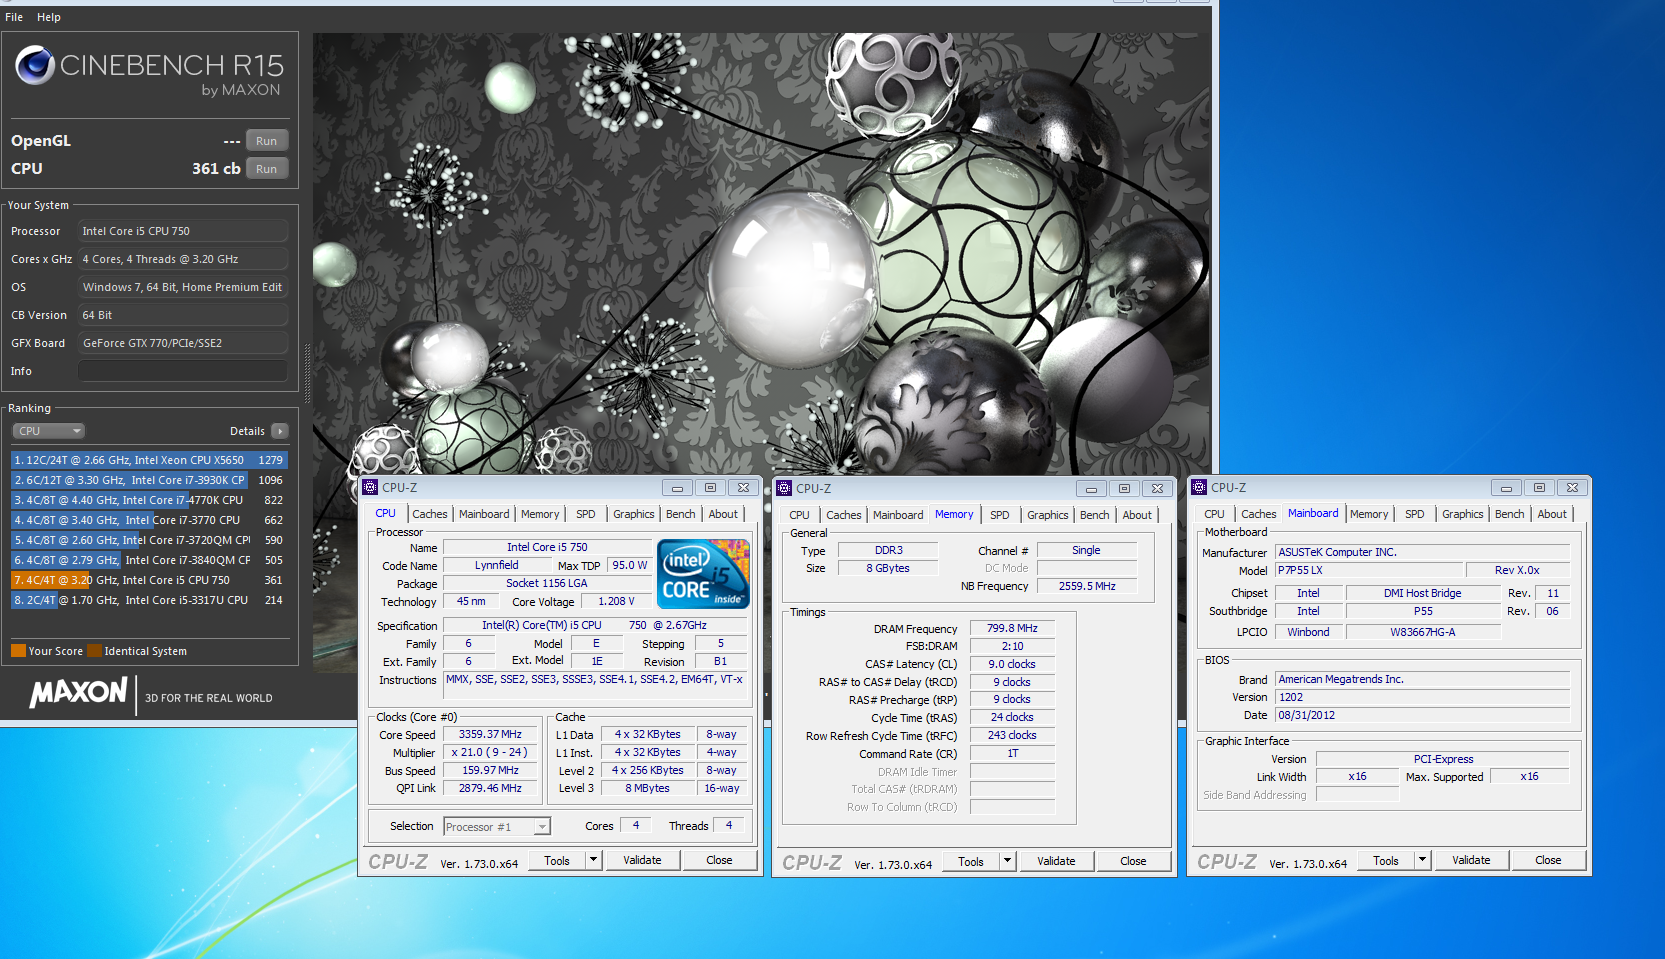Select ranking row Intel Core i5-3317U
The width and height of the screenshot is (1665, 959).
coord(150,600)
